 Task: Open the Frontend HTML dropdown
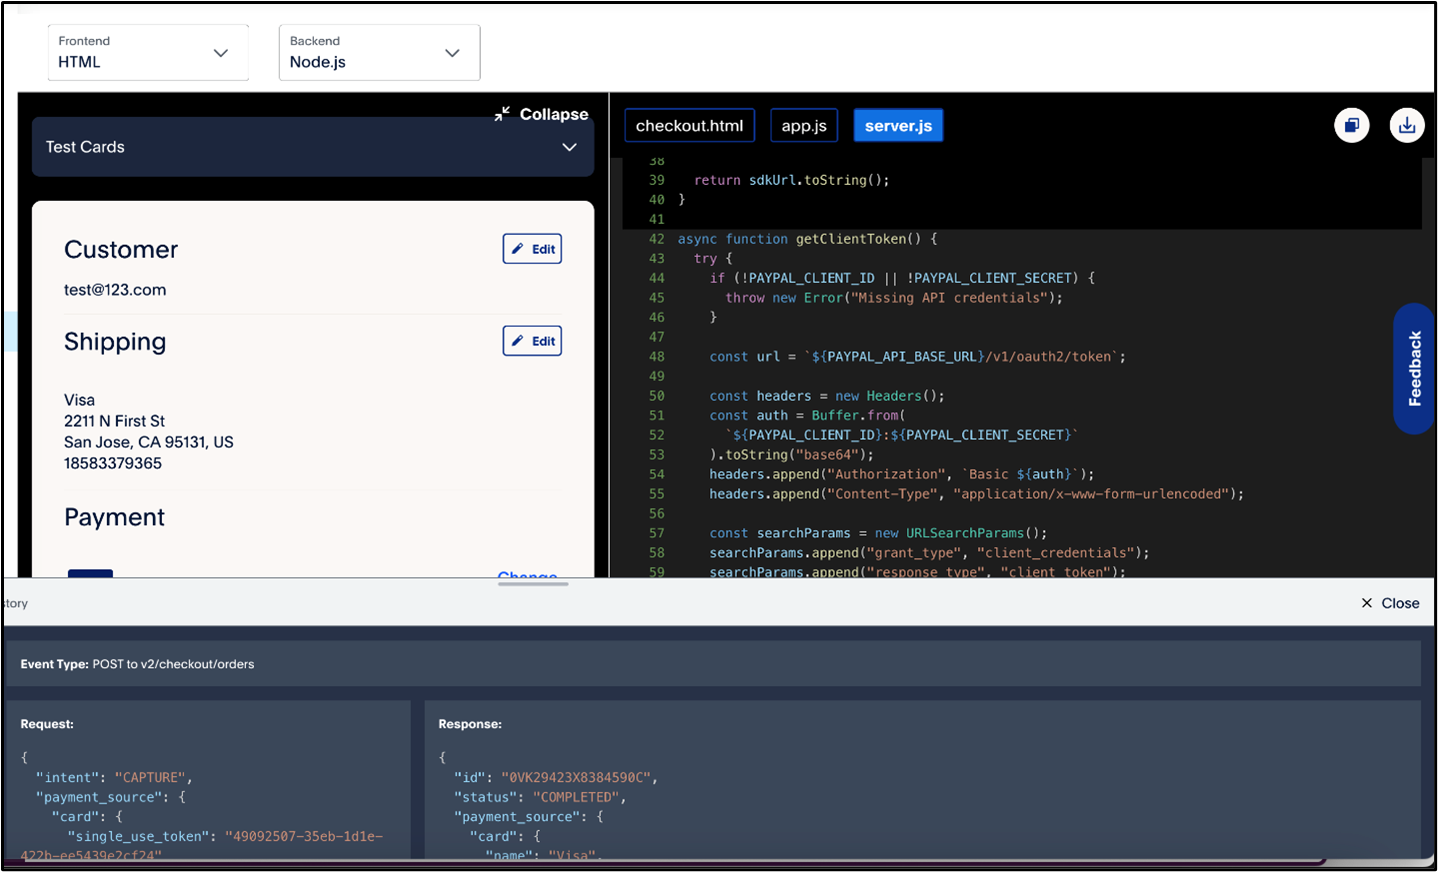coord(148,53)
